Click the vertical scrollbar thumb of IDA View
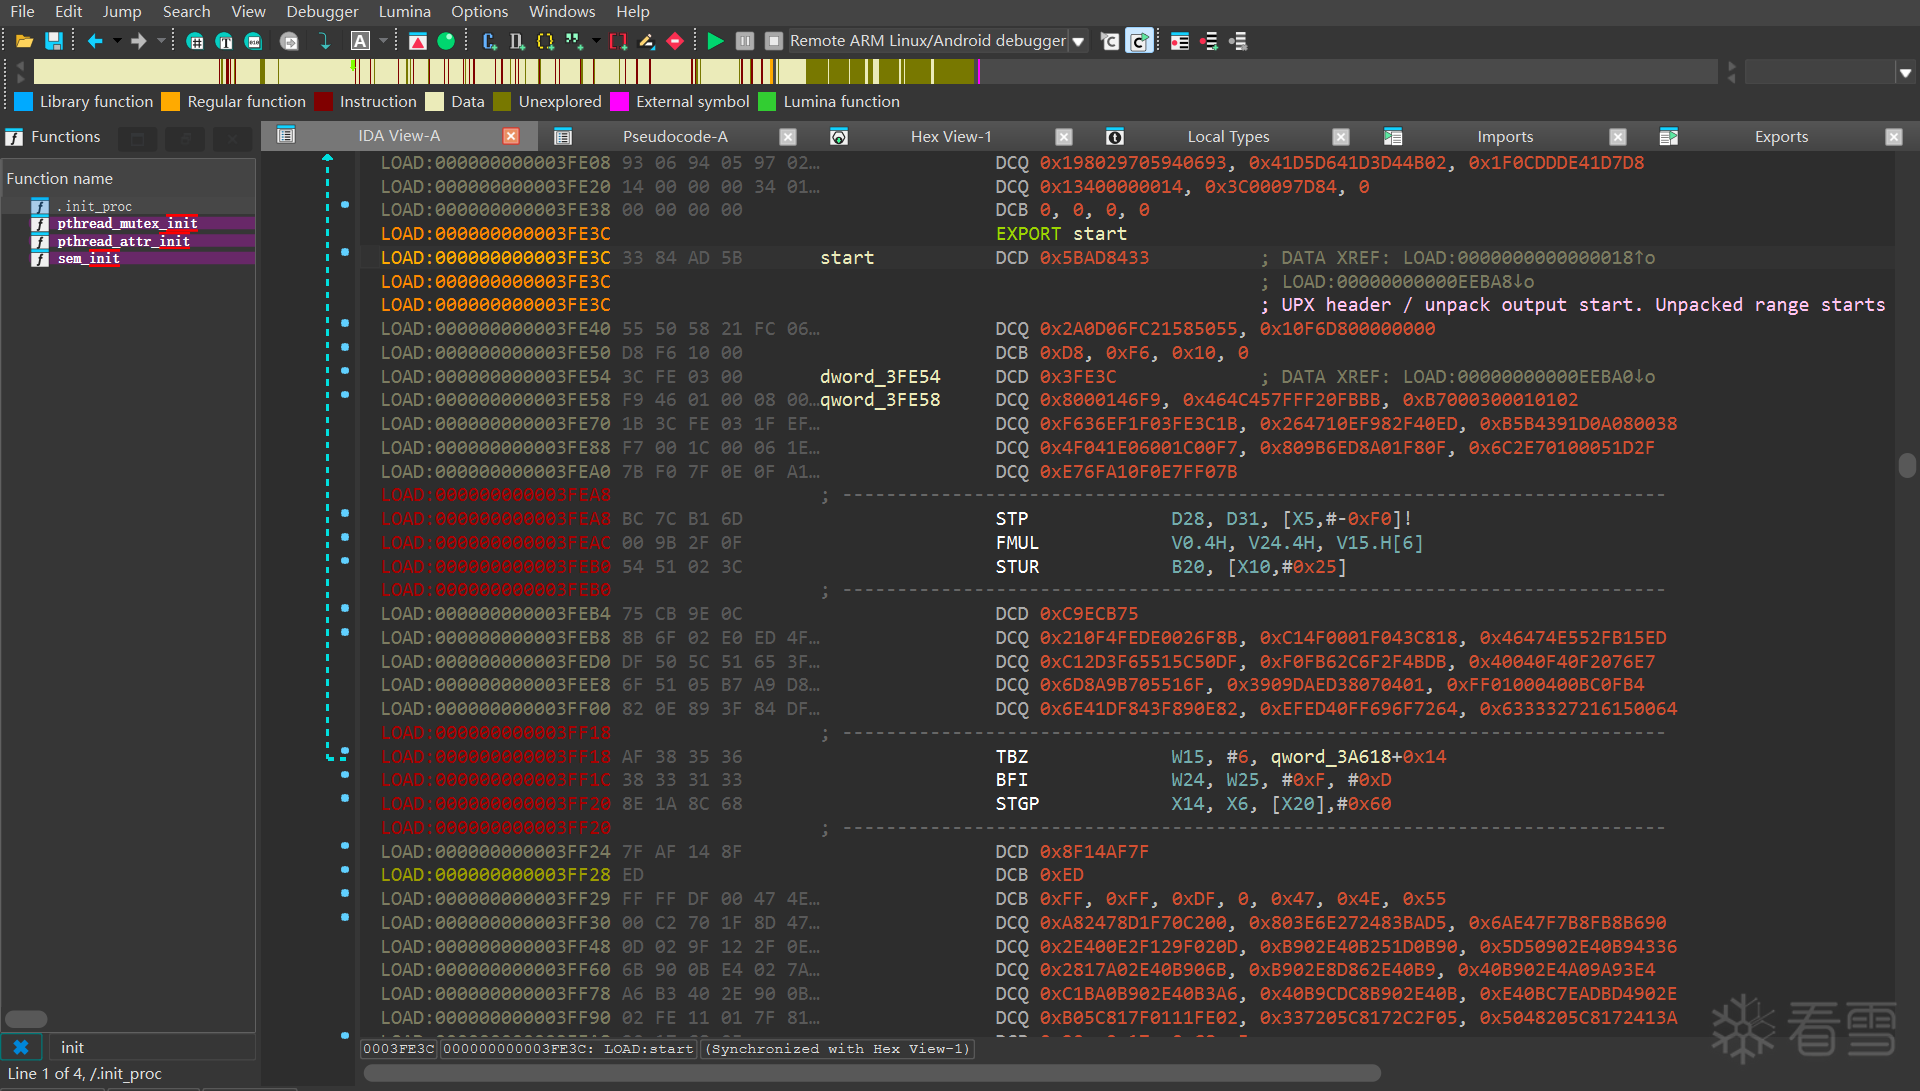 1907,466
